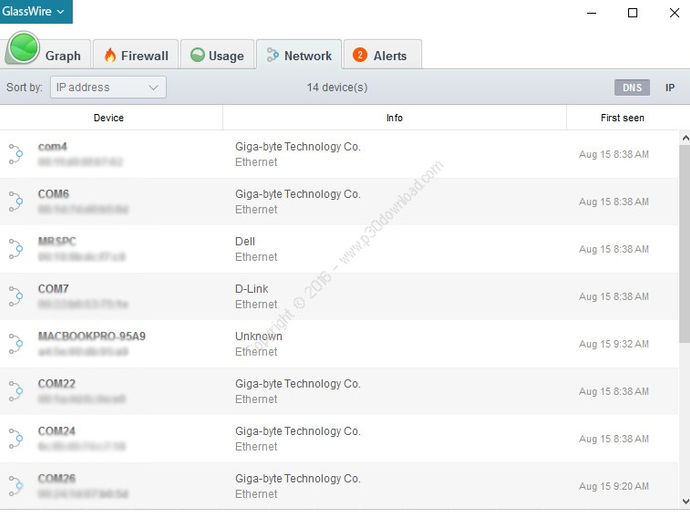Click the network icon of COM24 device
Viewport: 690px width, 518px height.
(x=16, y=439)
